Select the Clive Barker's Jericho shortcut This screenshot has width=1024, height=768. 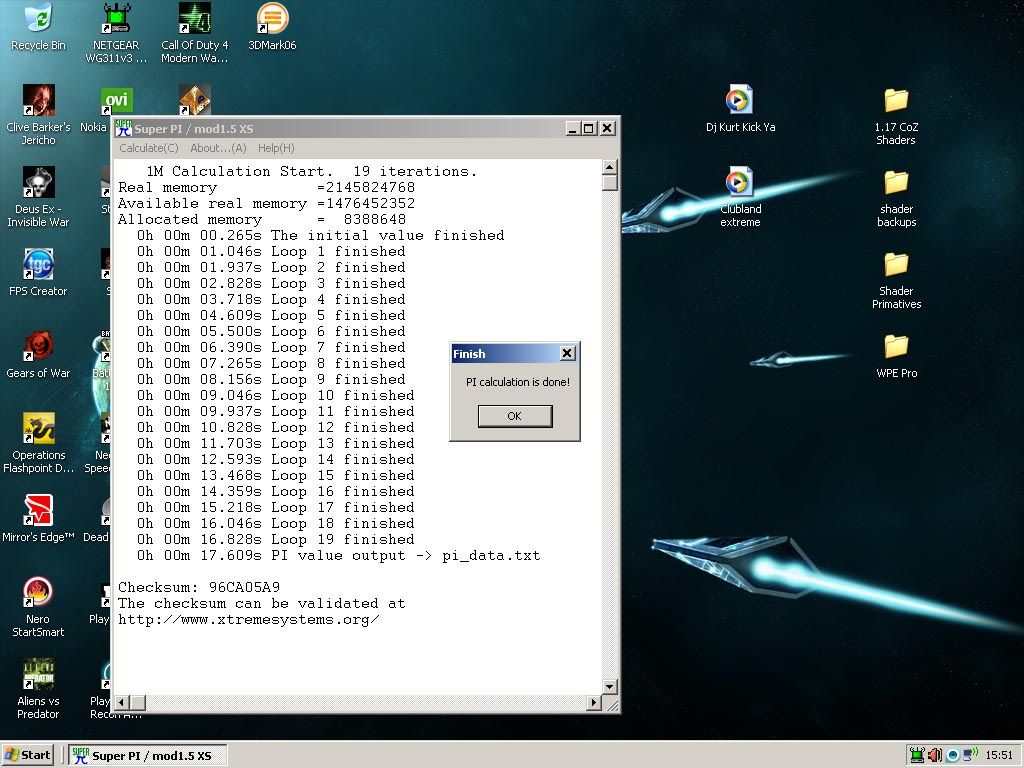38,115
